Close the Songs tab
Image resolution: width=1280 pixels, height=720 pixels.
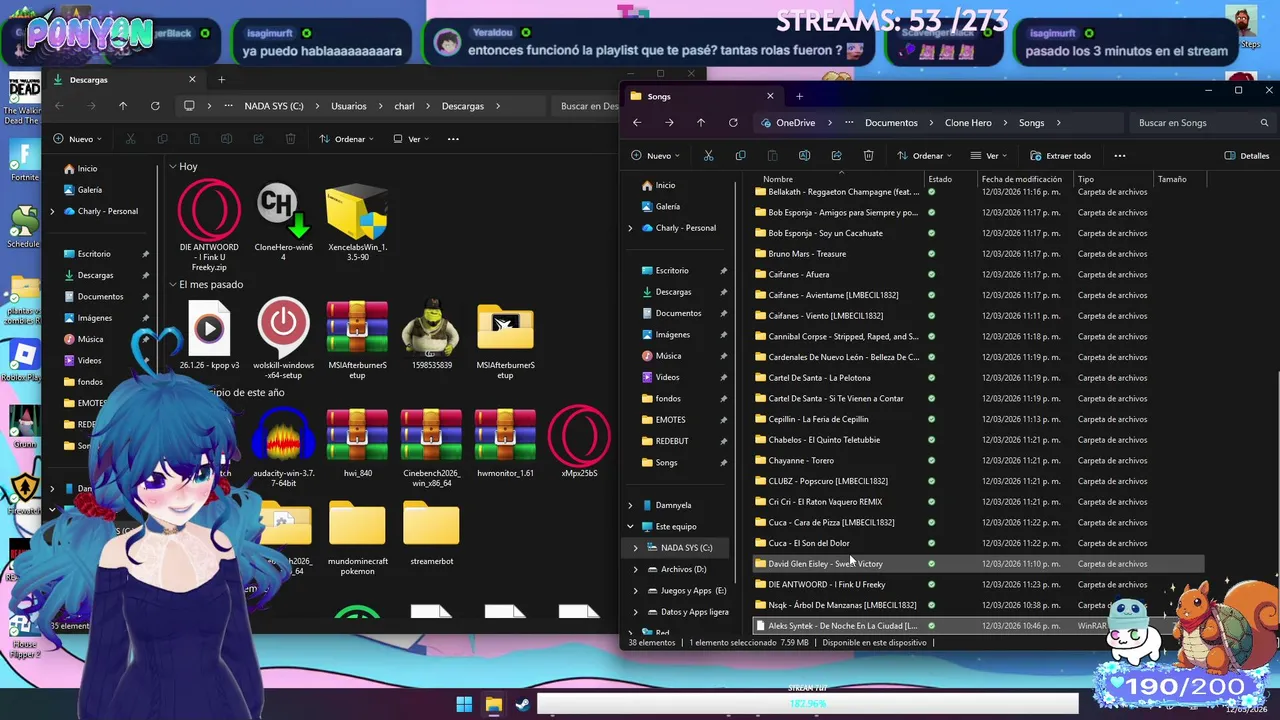click(x=770, y=96)
